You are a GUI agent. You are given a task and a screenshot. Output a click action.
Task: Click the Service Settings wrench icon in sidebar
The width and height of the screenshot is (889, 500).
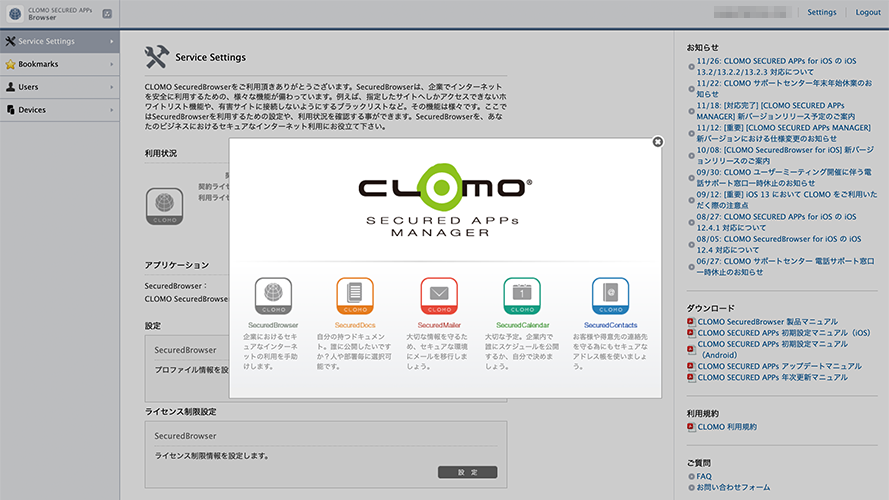pos(10,41)
